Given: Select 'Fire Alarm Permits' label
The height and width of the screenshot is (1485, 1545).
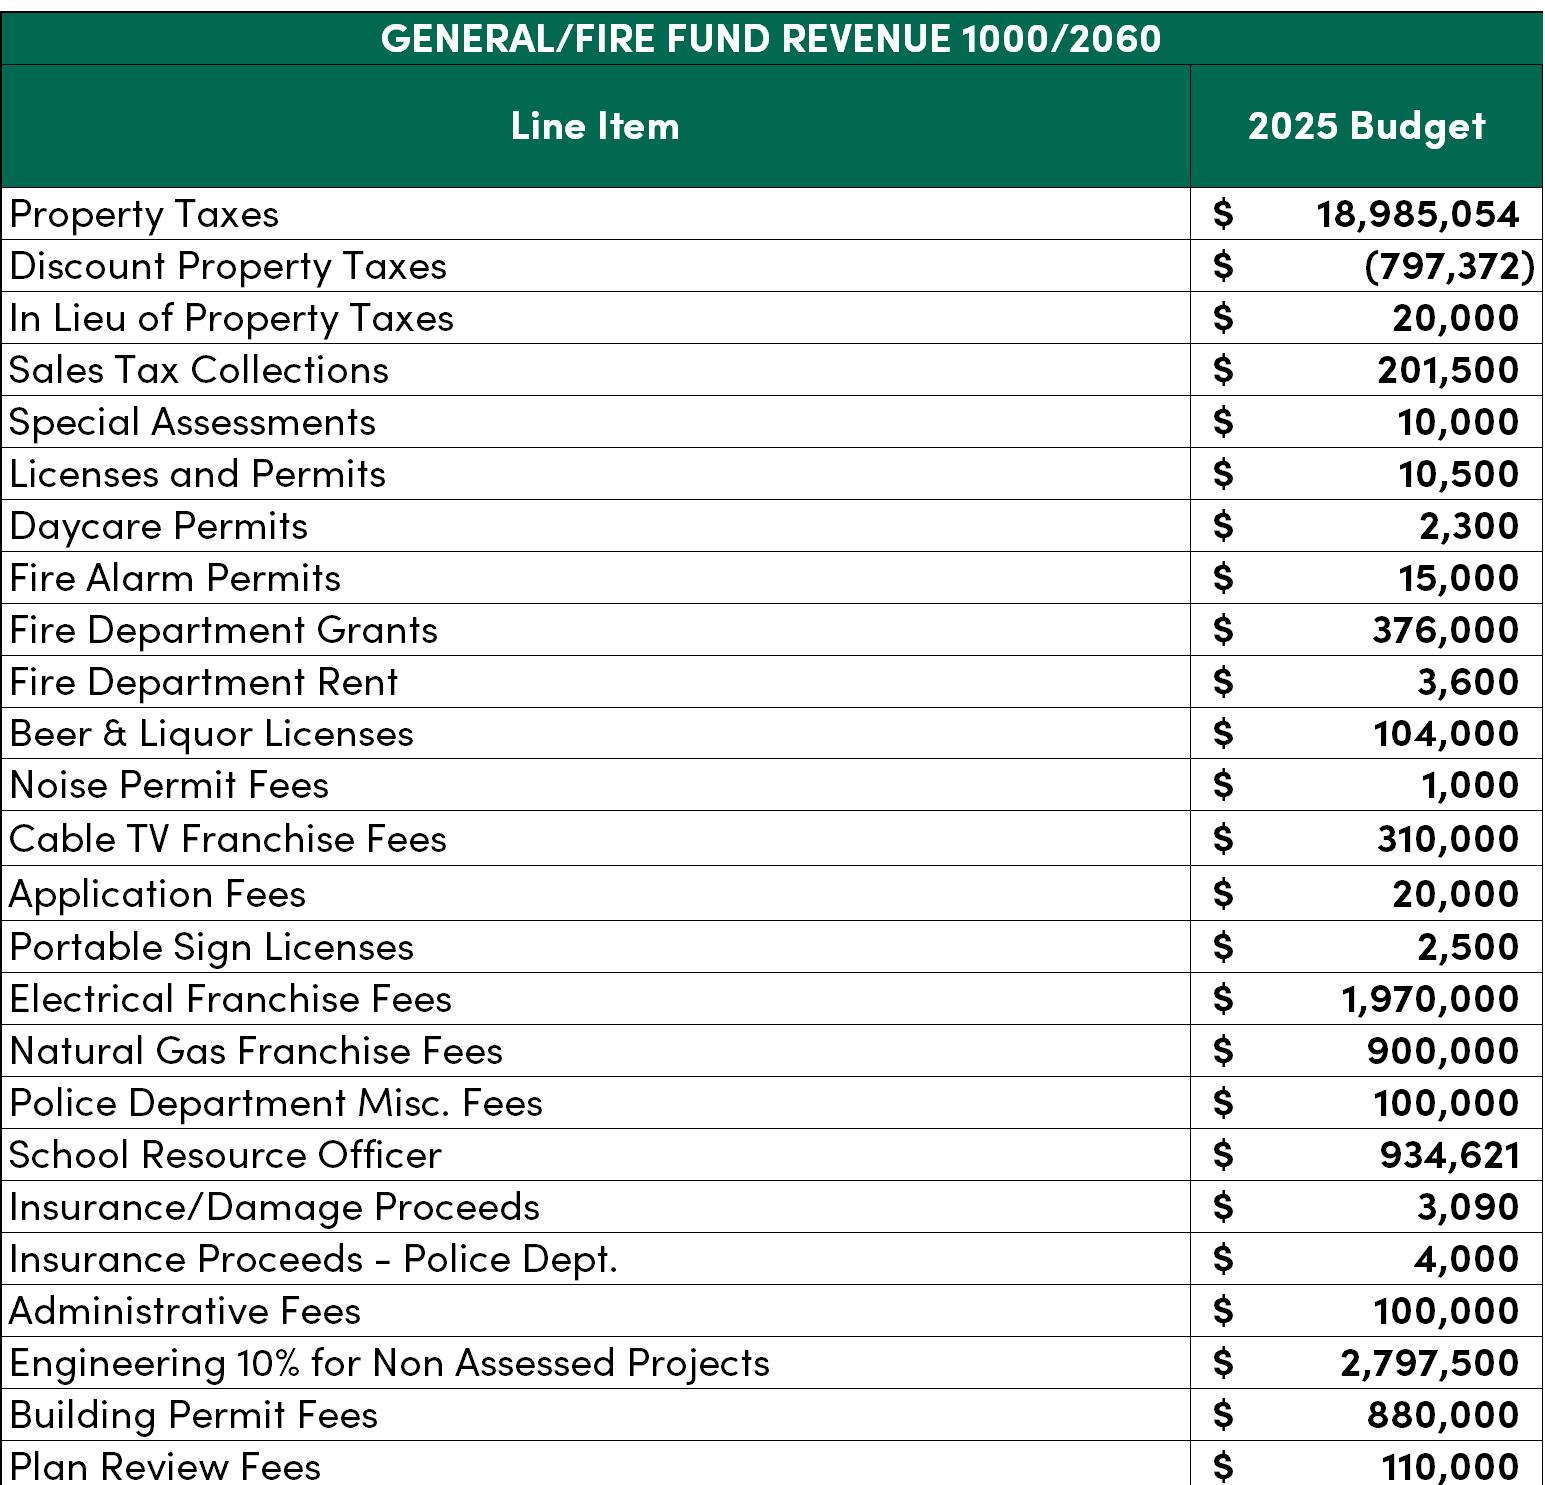Looking at the screenshot, I should pyautogui.click(x=175, y=578).
